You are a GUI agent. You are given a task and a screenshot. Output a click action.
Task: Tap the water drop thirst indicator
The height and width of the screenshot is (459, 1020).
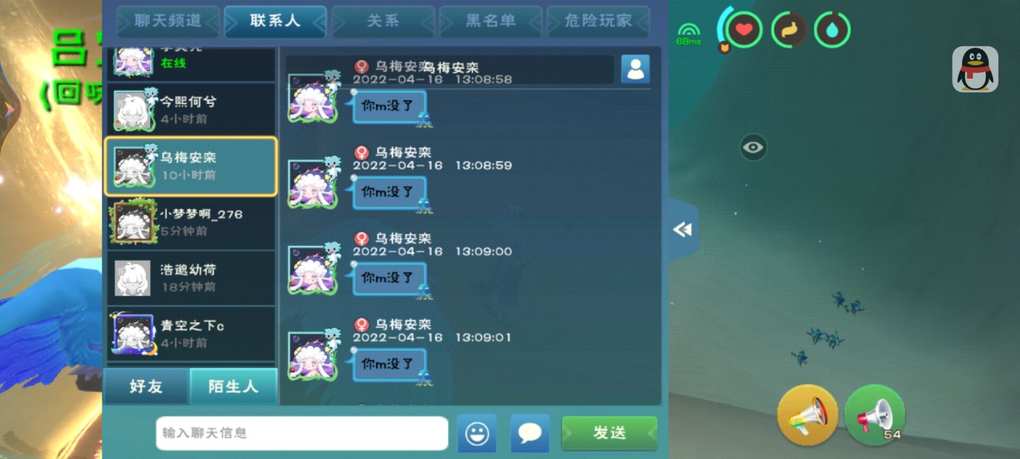[832, 30]
